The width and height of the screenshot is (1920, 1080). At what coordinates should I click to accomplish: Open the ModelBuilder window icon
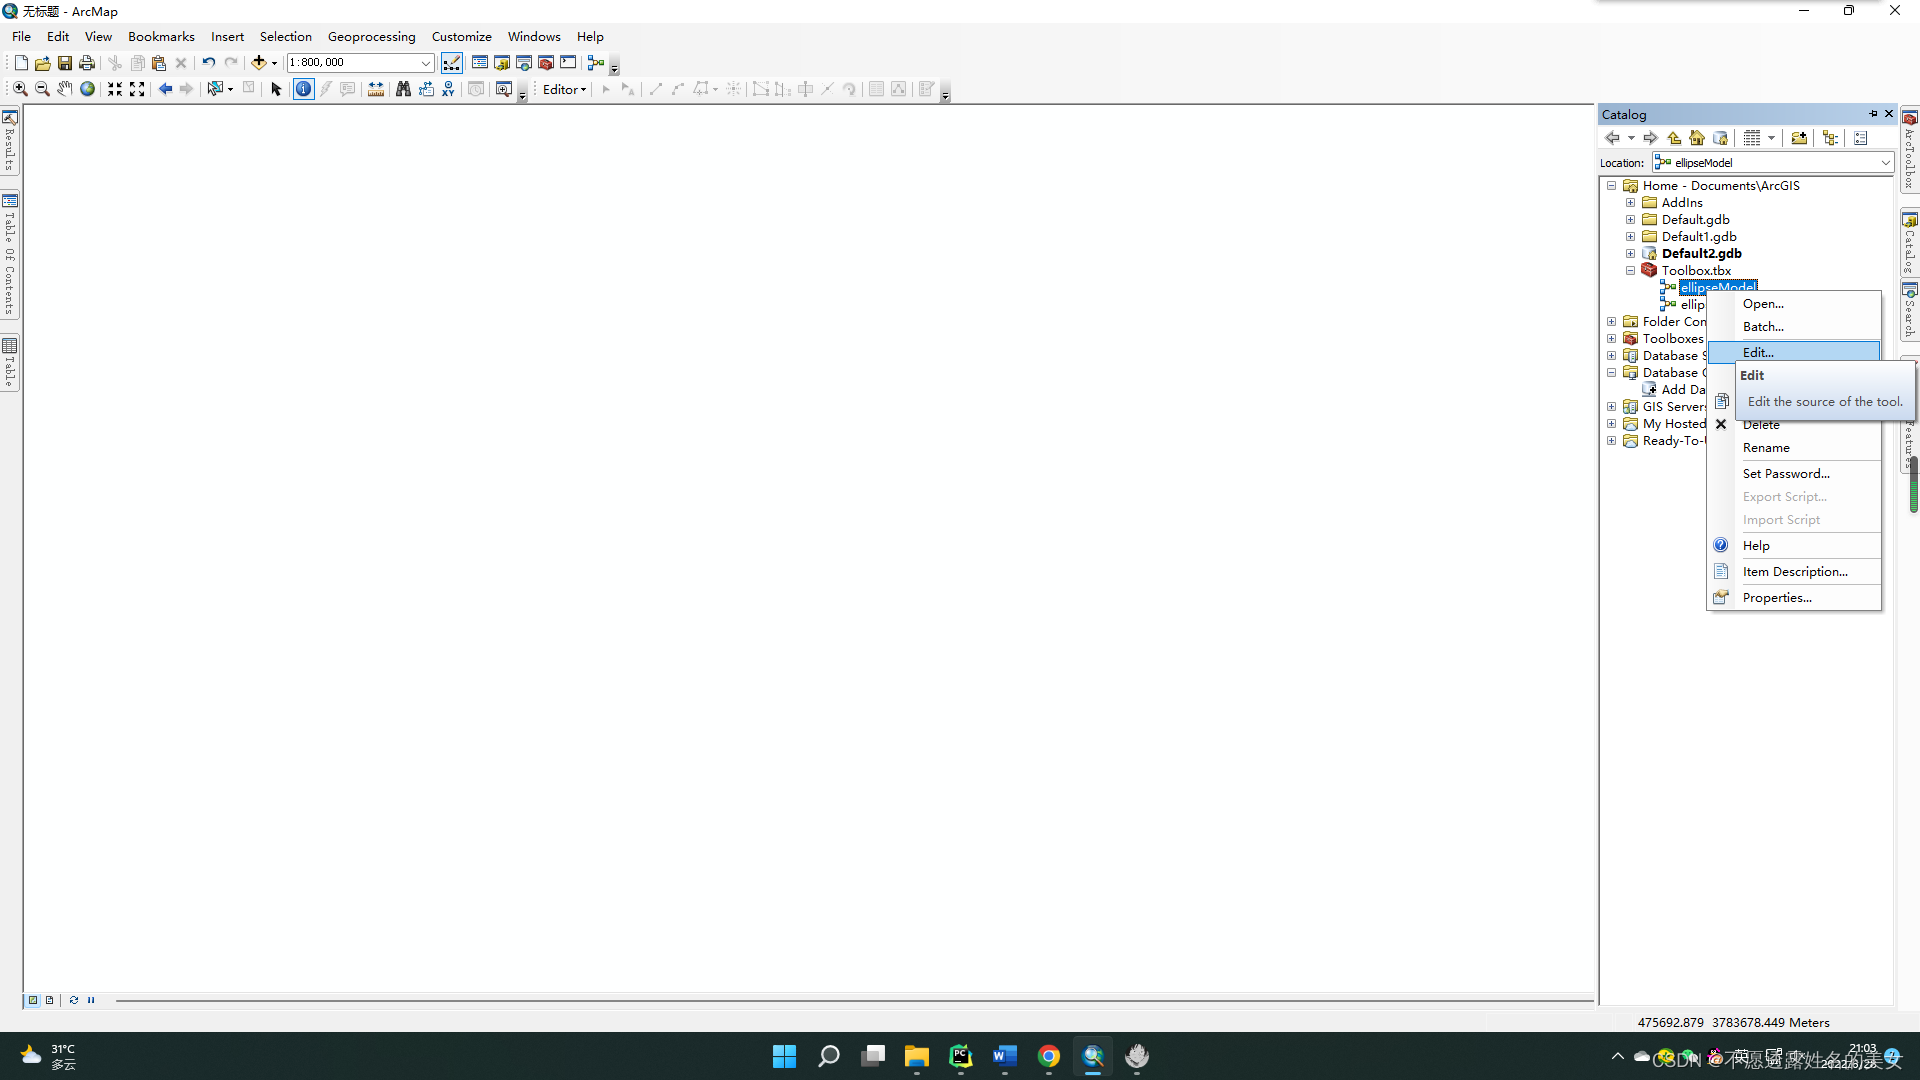596,63
